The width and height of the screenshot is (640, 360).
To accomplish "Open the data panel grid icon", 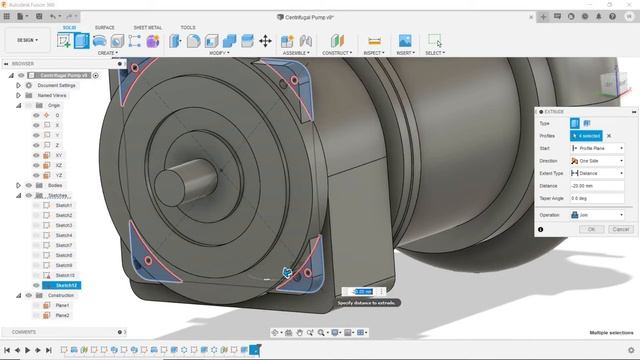I will click(x=7, y=16).
